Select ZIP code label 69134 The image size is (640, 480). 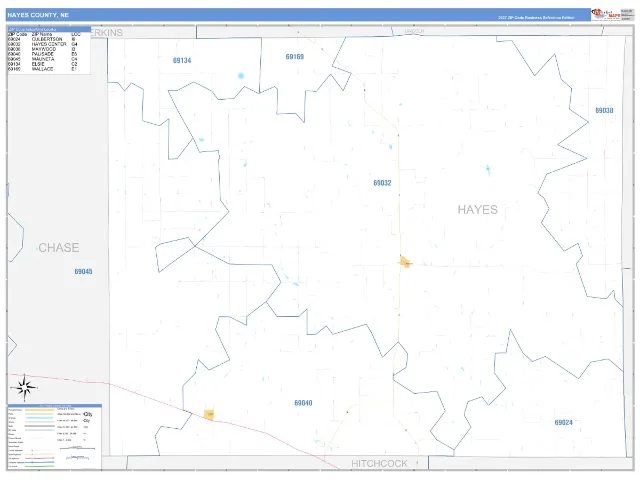(x=182, y=60)
